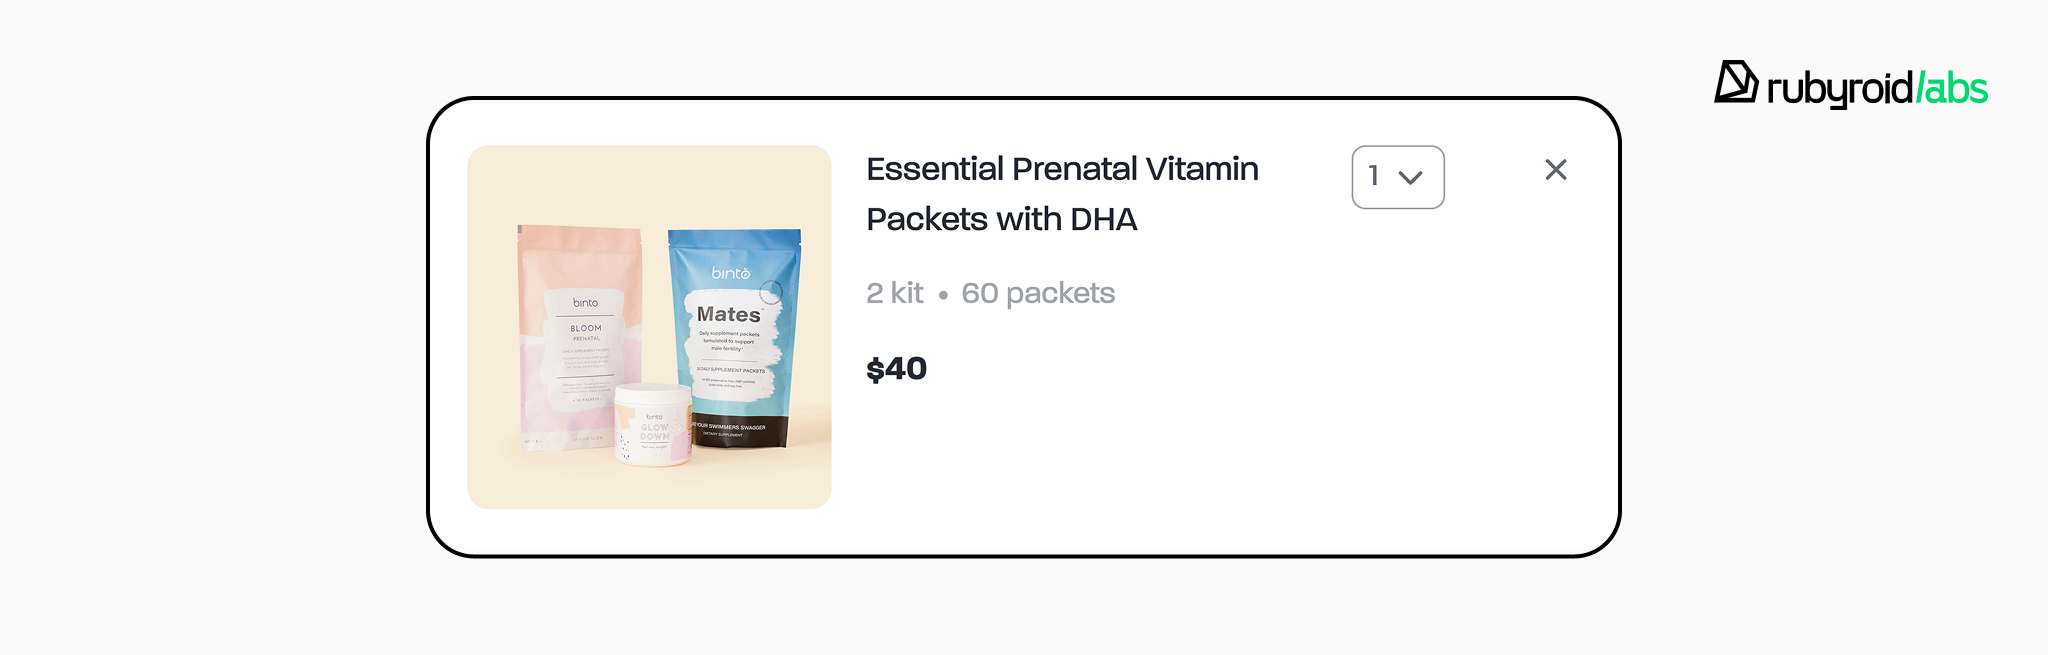Click the Rubyroid Labs logo icon
Viewport: 2048px width, 655px height.
pyautogui.click(x=1735, y=82)
